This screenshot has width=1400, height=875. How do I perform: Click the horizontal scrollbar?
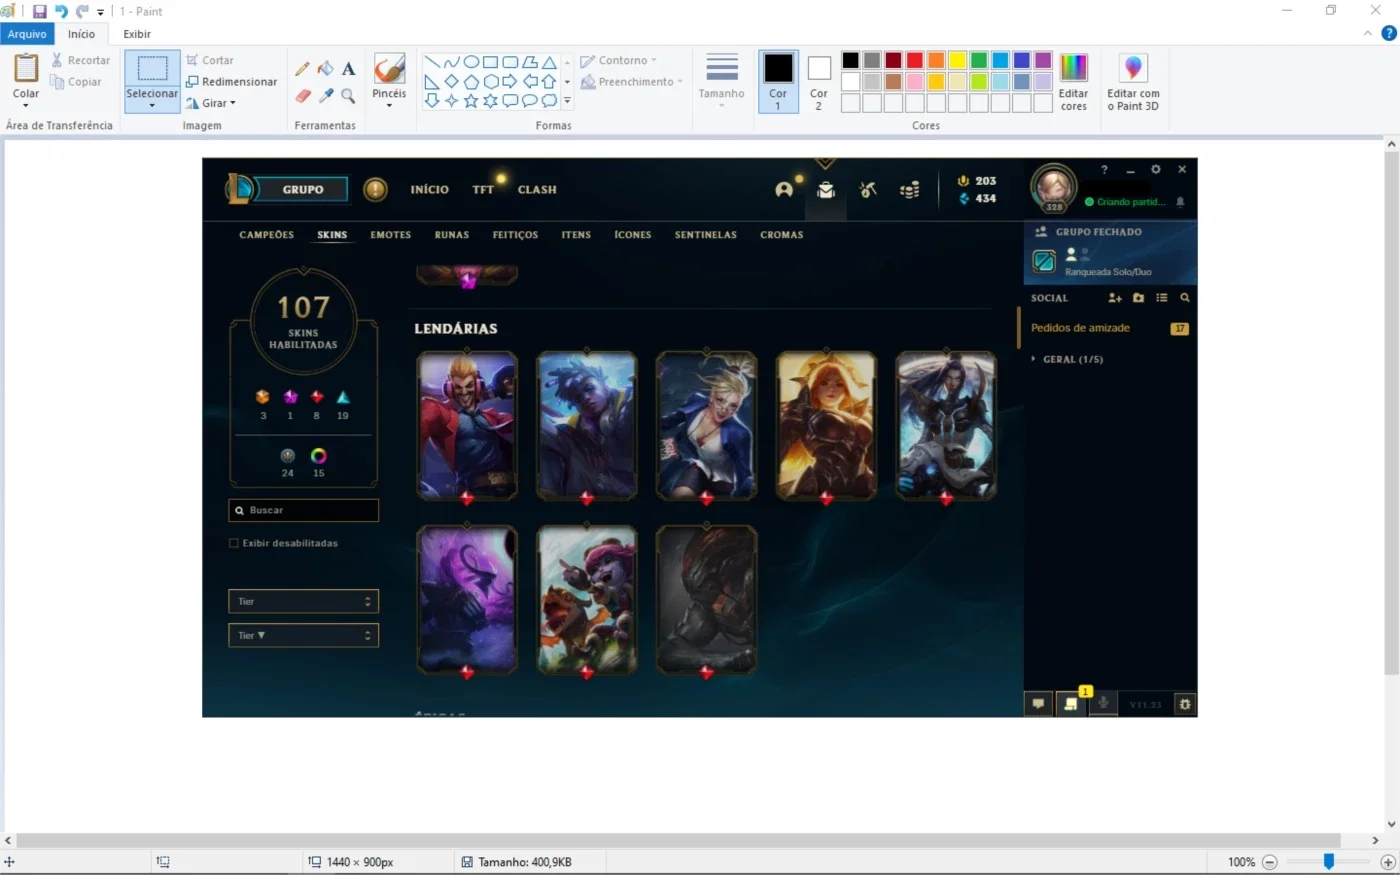pos(679,841)
